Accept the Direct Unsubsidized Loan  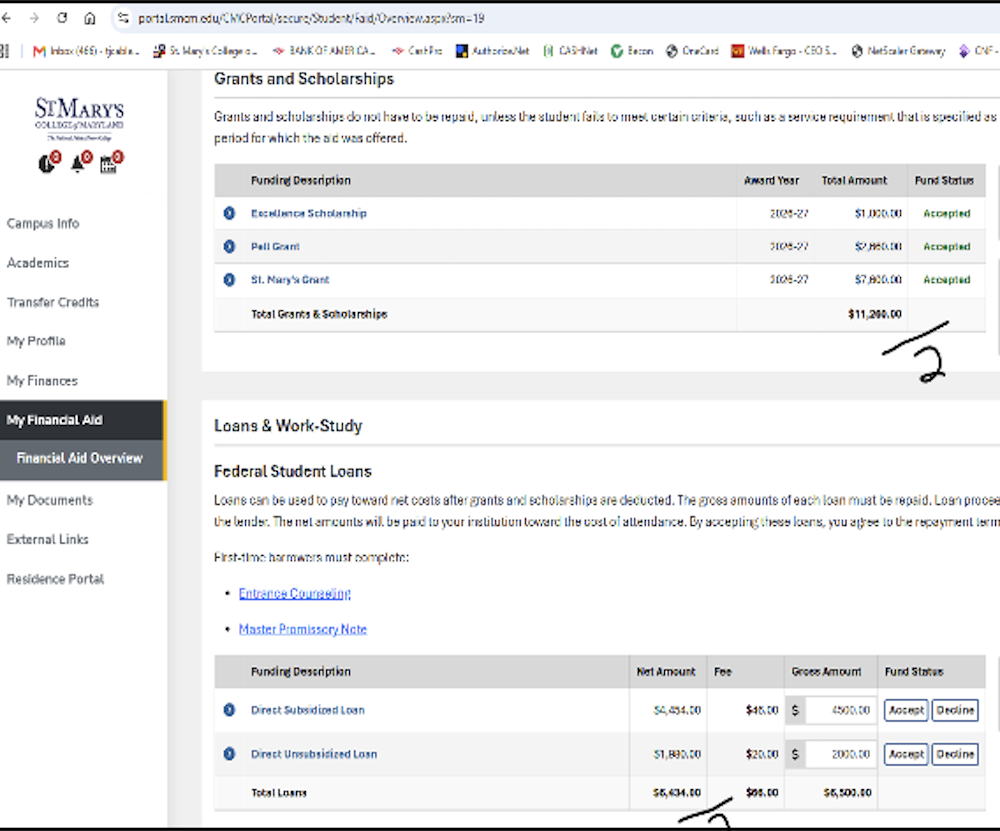[x=906, y=754]
